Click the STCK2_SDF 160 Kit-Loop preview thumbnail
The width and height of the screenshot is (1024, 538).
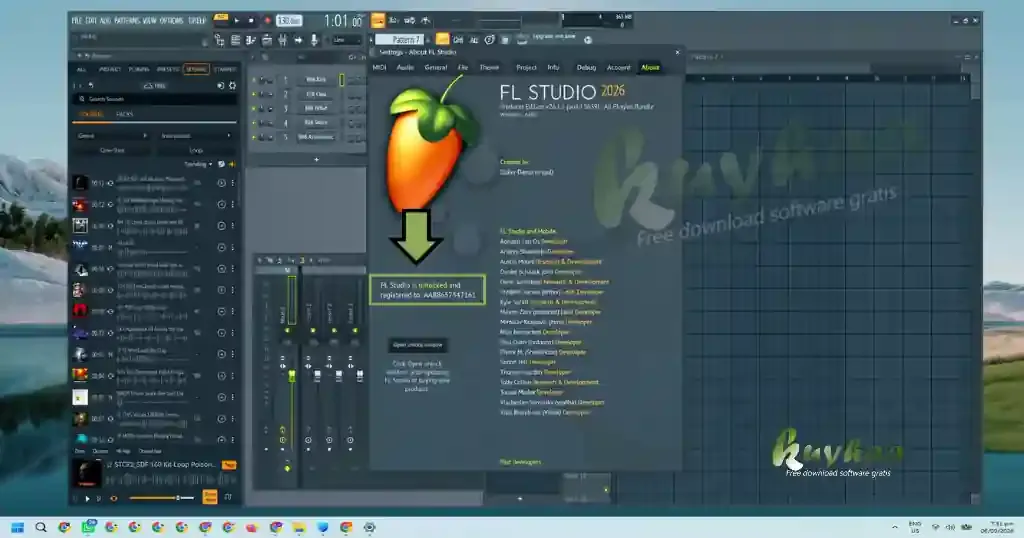[x=86, y=473]
